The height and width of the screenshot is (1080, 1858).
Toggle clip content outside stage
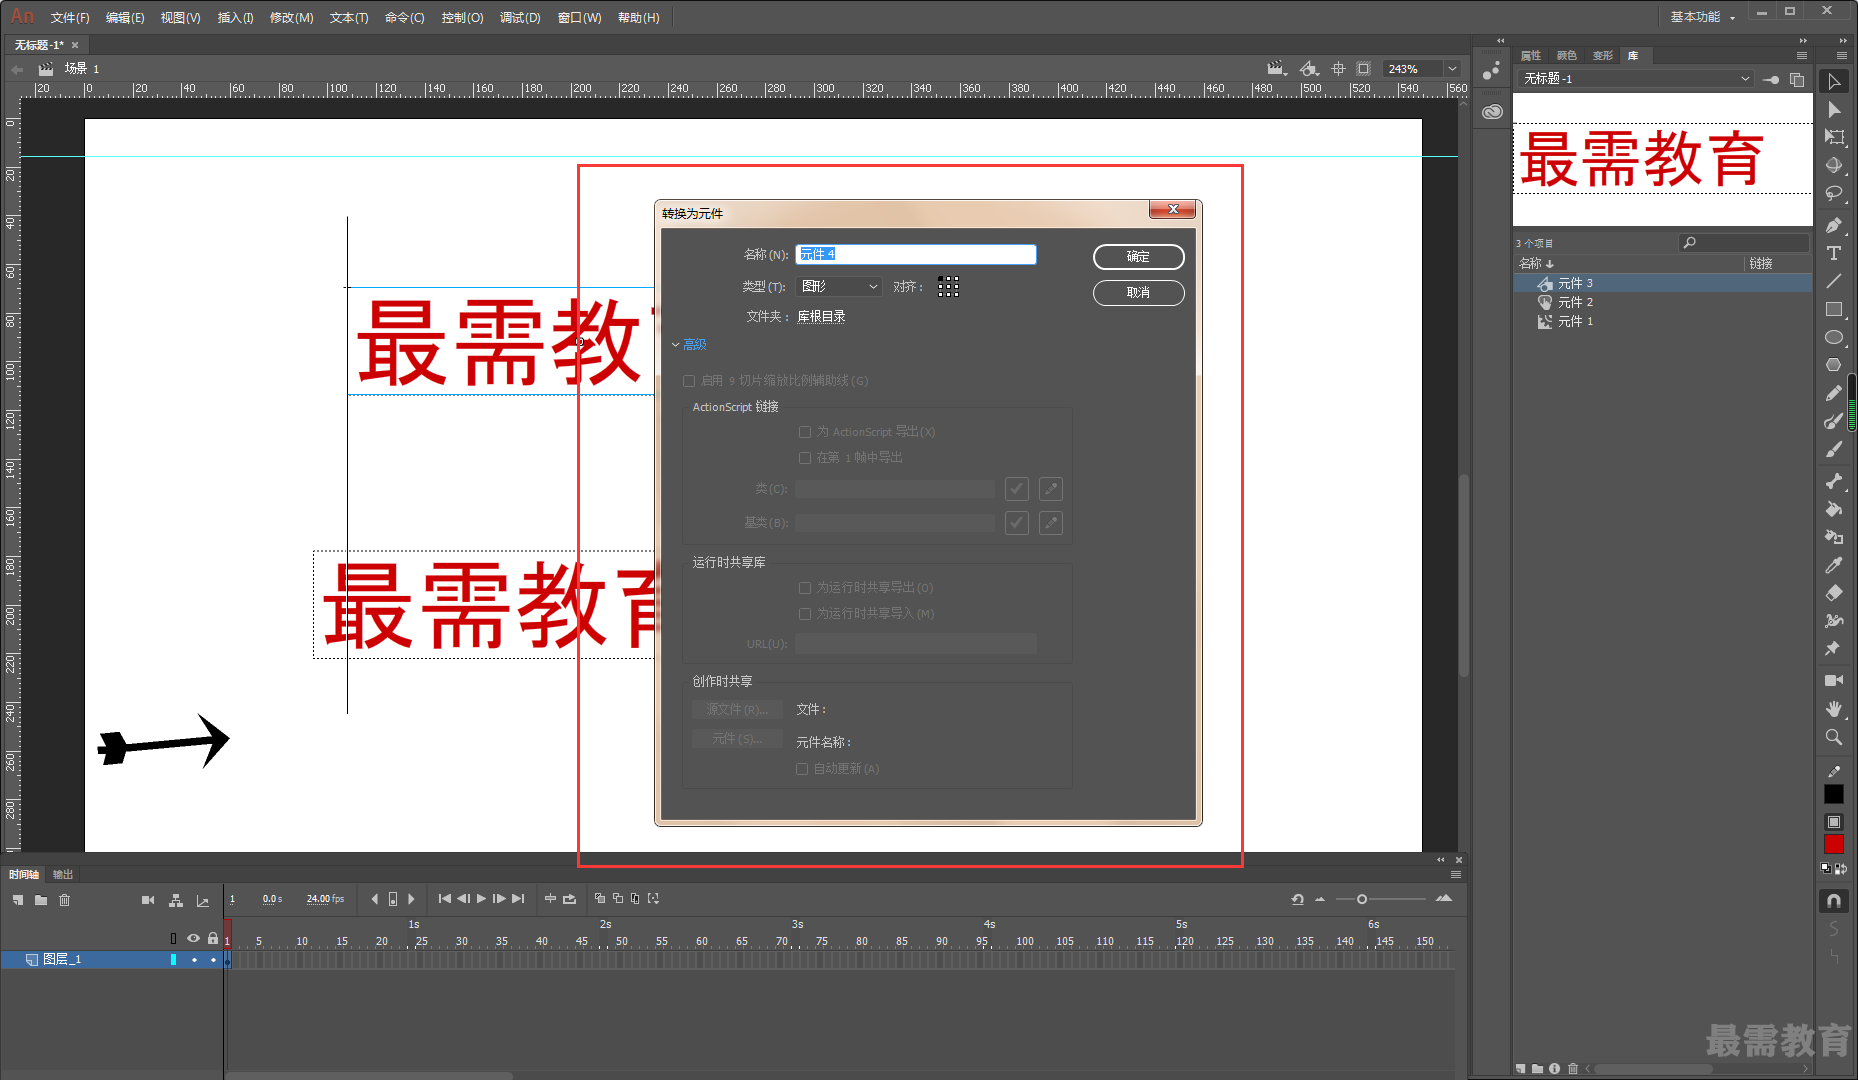1363,69
